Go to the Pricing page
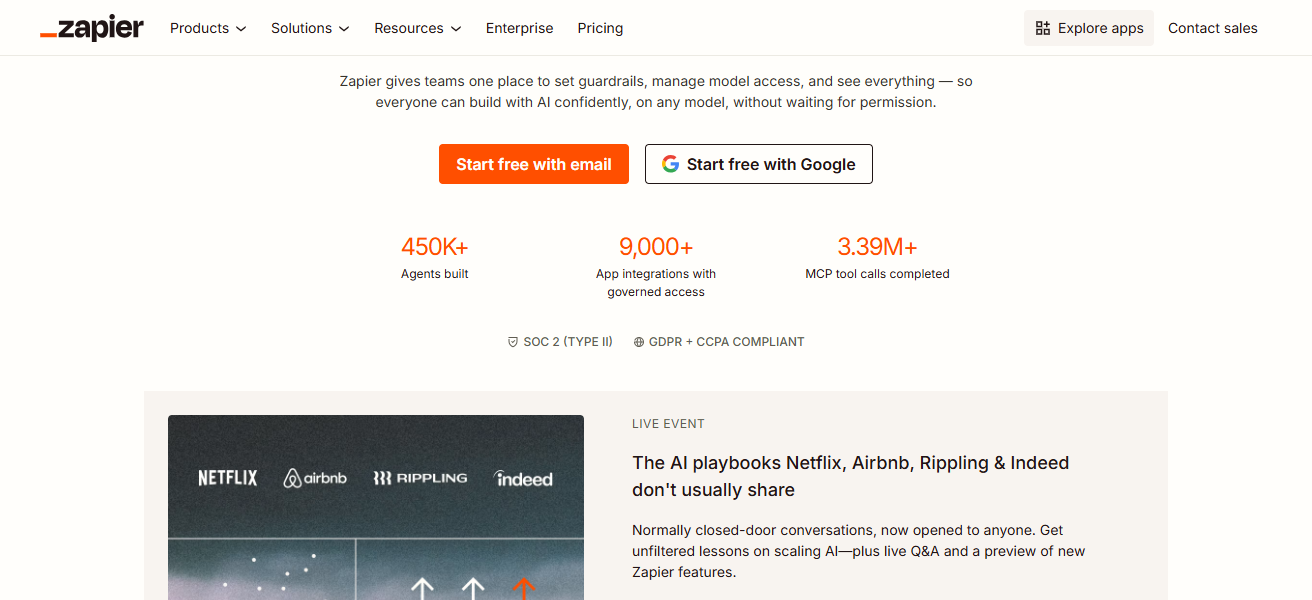Screen dimensions: 1312x600 pos(600,28)
